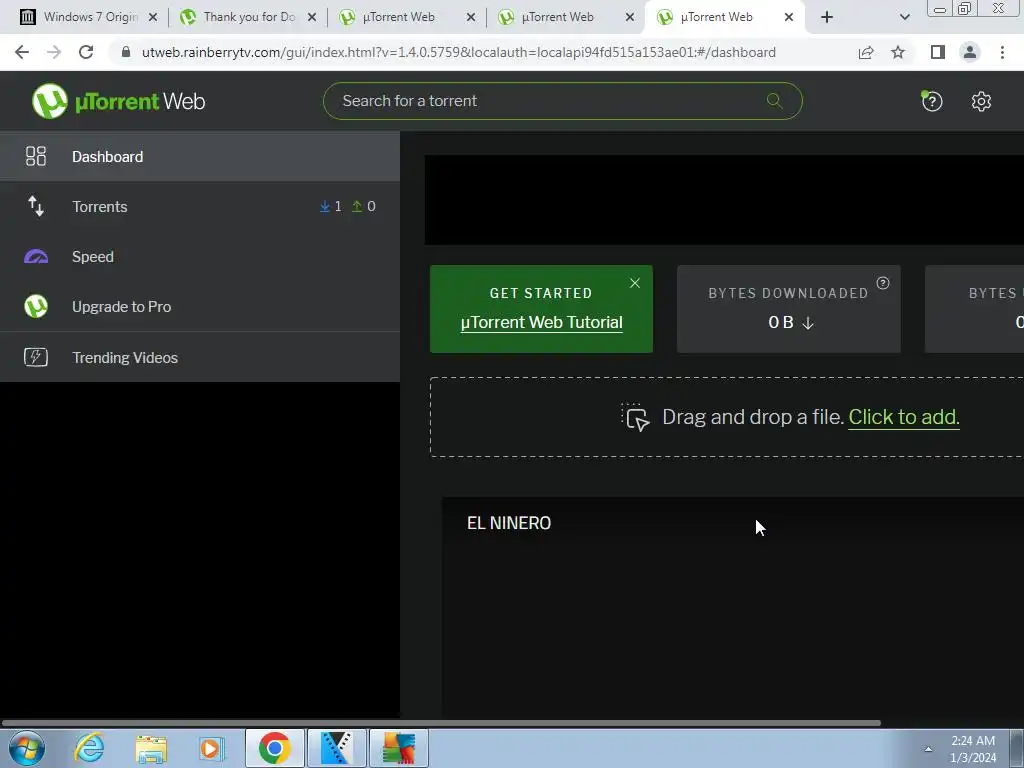The image size is (1024, 768).
Task: Close the Thank you for Do tab
Action: 312,17
